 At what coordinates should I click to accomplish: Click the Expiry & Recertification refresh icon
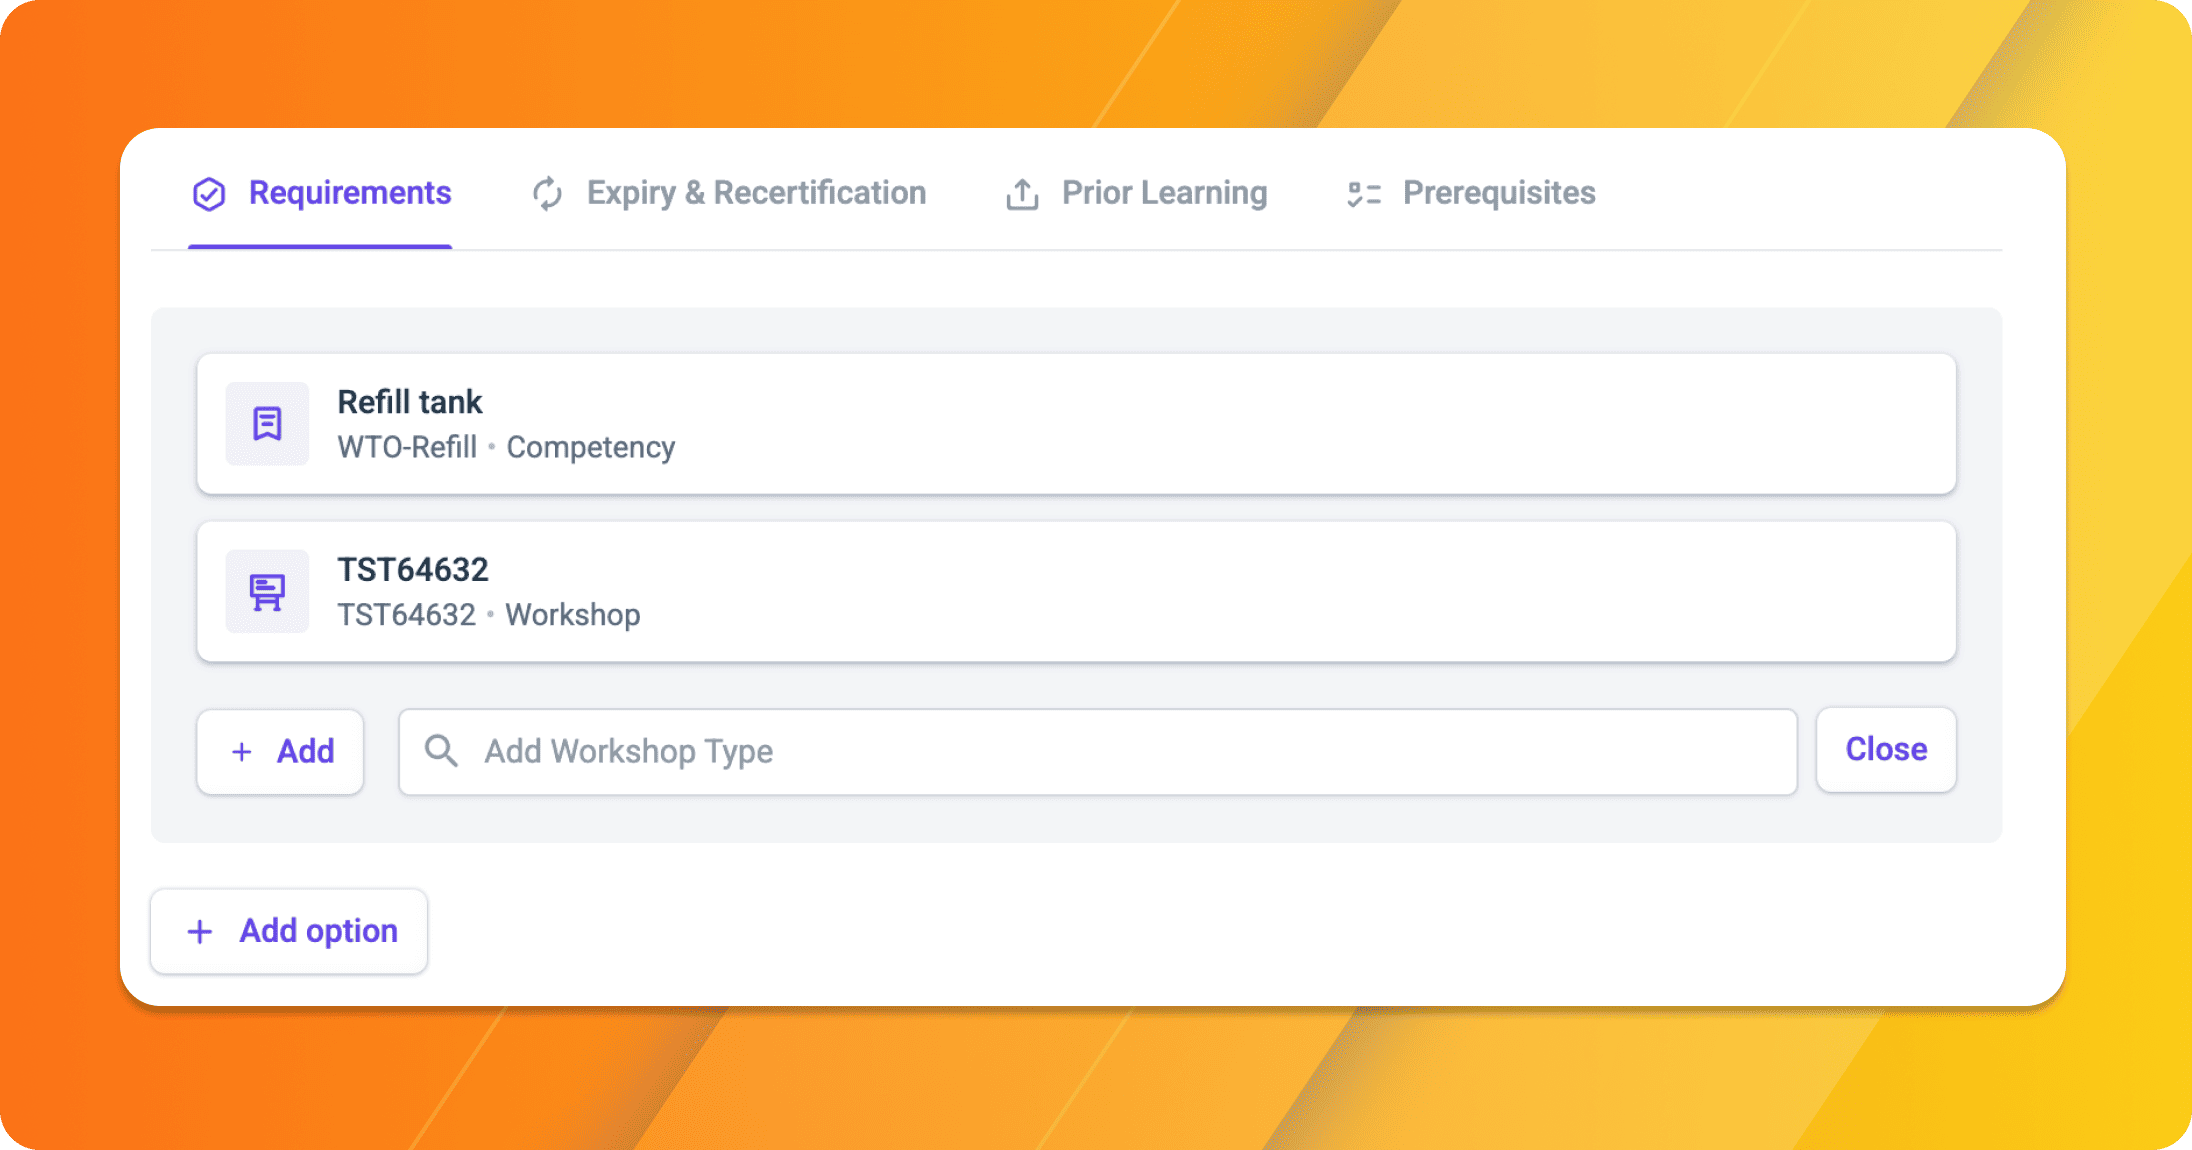pyautogui.click(x=547, y=193)
